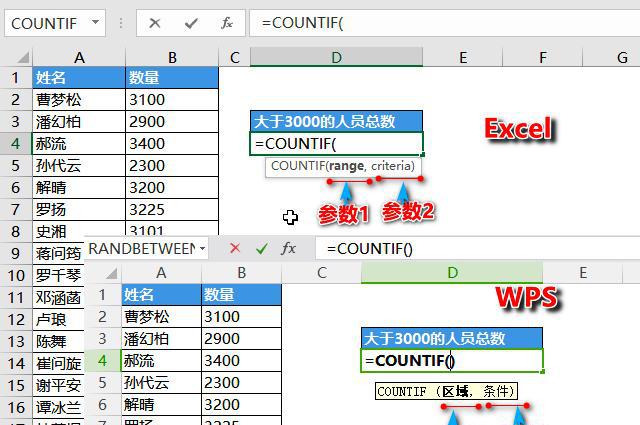The height and width of the screenshot is (425, 640).
Task: Click WPS cell with value 3400
Action: 241,361
